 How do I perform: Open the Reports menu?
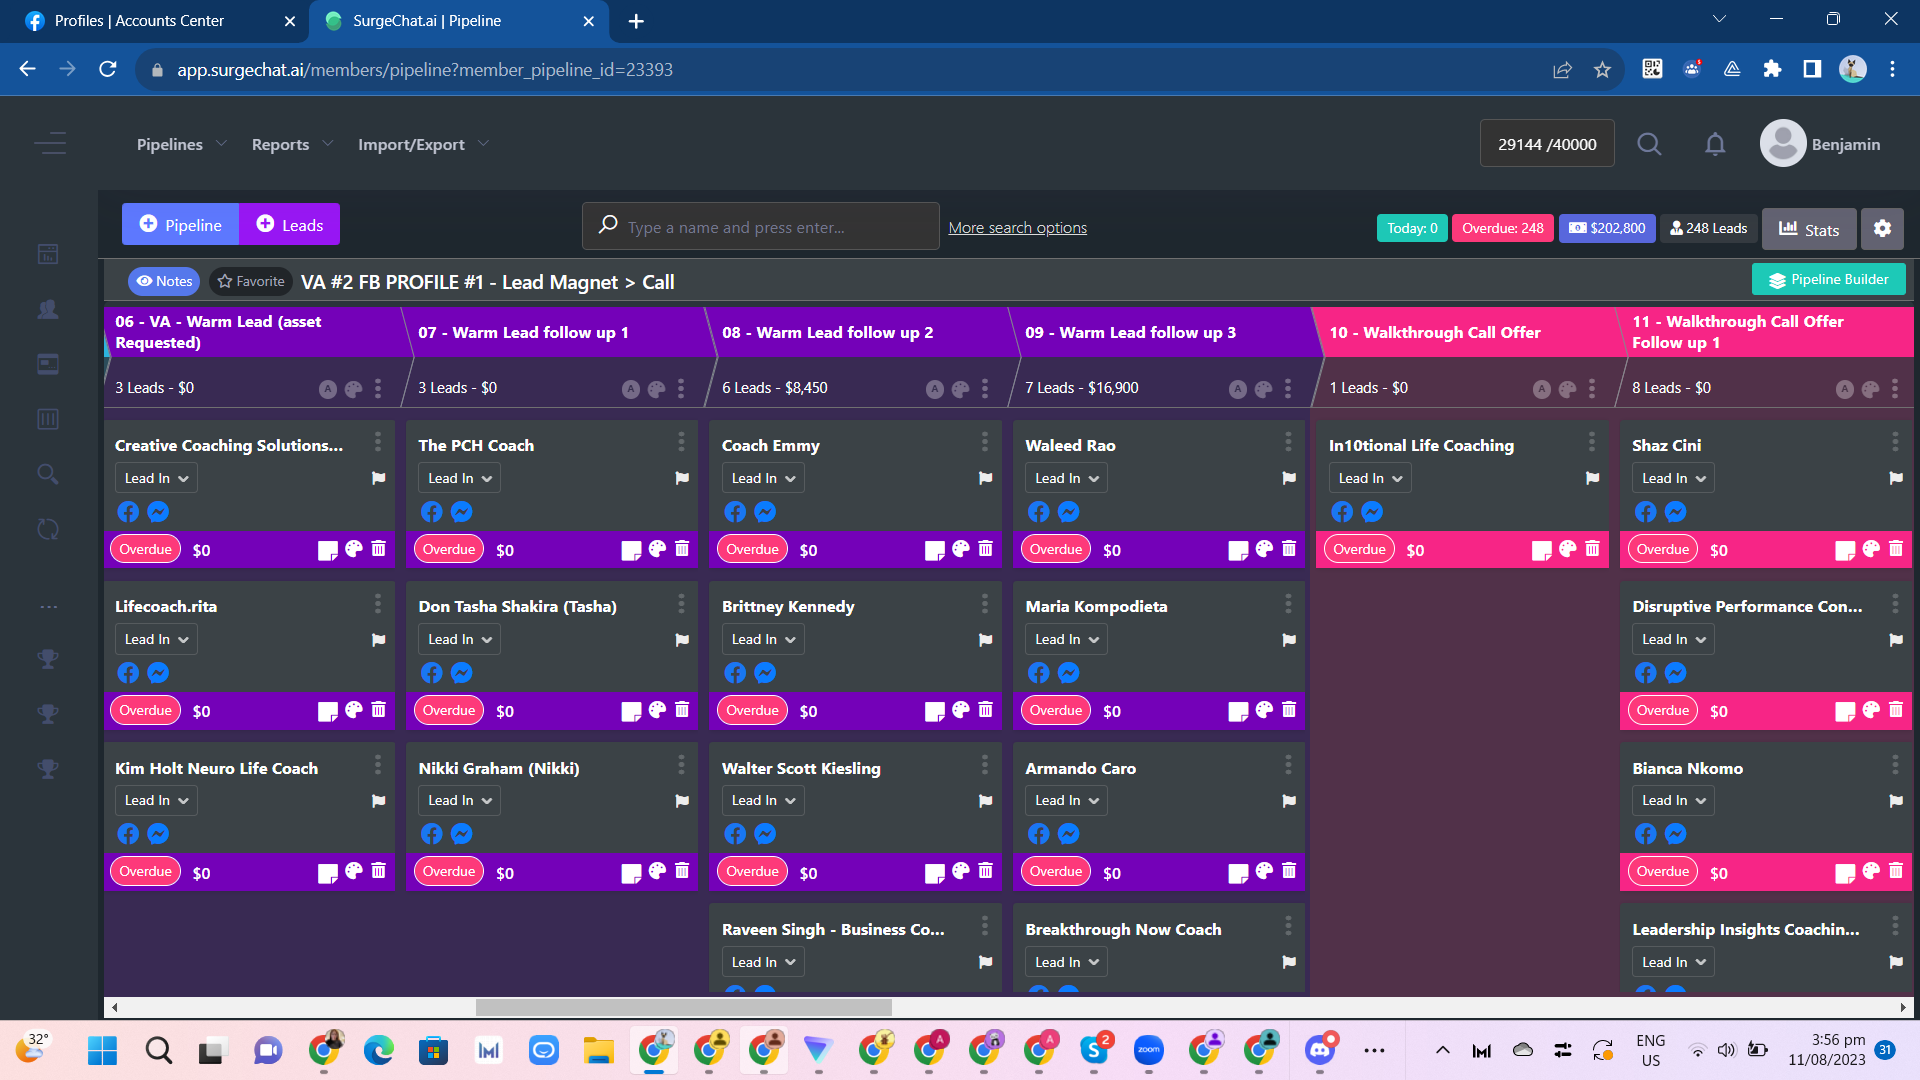[x=291, y=144]
